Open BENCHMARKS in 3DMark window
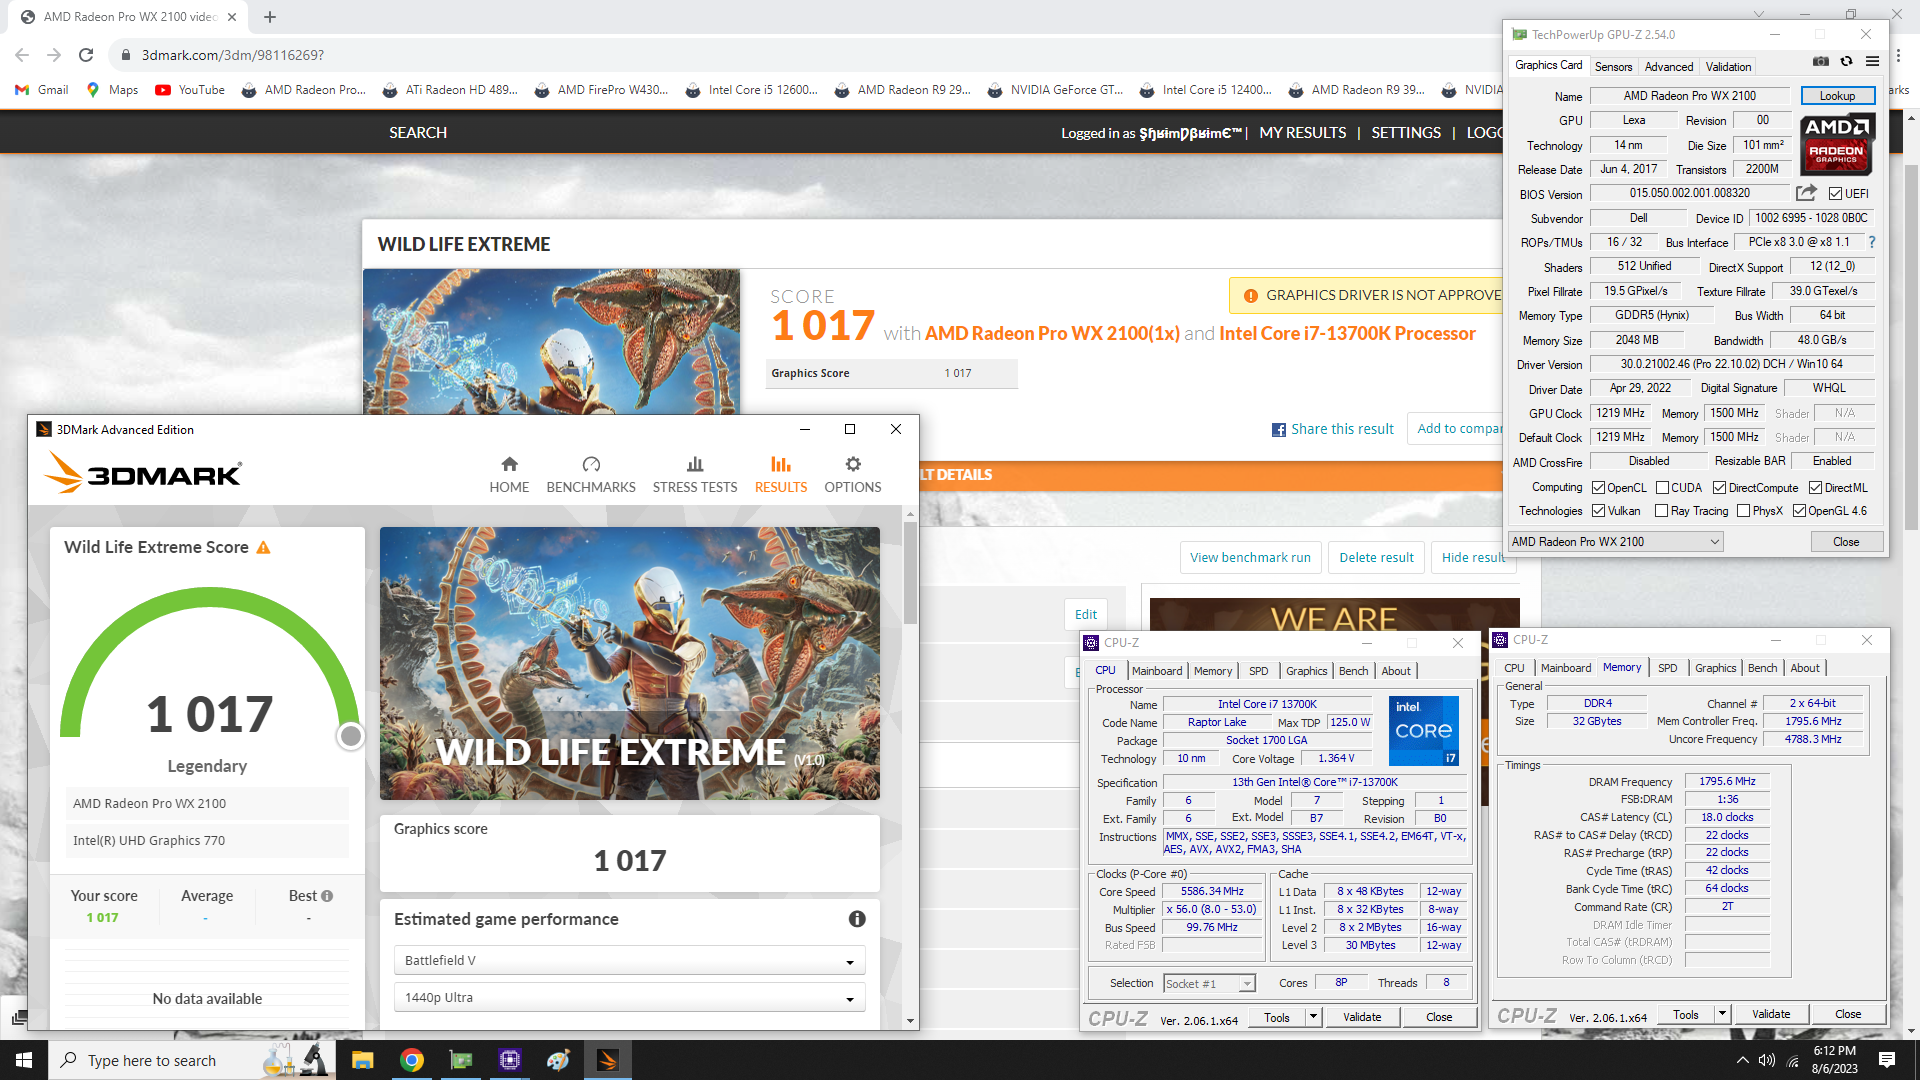This screenshot has height=1080, width=1920. pos(591,475)
